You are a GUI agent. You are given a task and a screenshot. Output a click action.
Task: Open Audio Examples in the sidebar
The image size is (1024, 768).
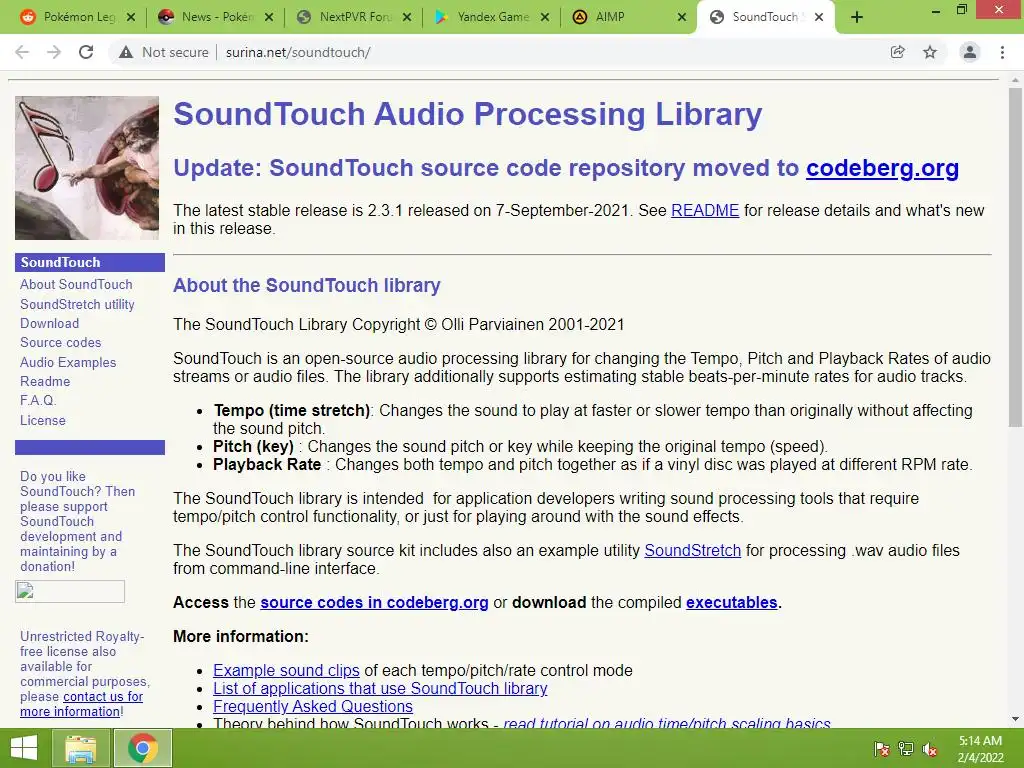[68, 362]
